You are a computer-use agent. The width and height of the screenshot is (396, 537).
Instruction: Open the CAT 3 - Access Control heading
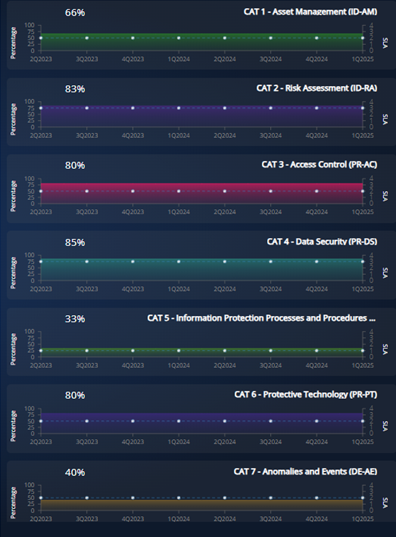click(319, 165)
